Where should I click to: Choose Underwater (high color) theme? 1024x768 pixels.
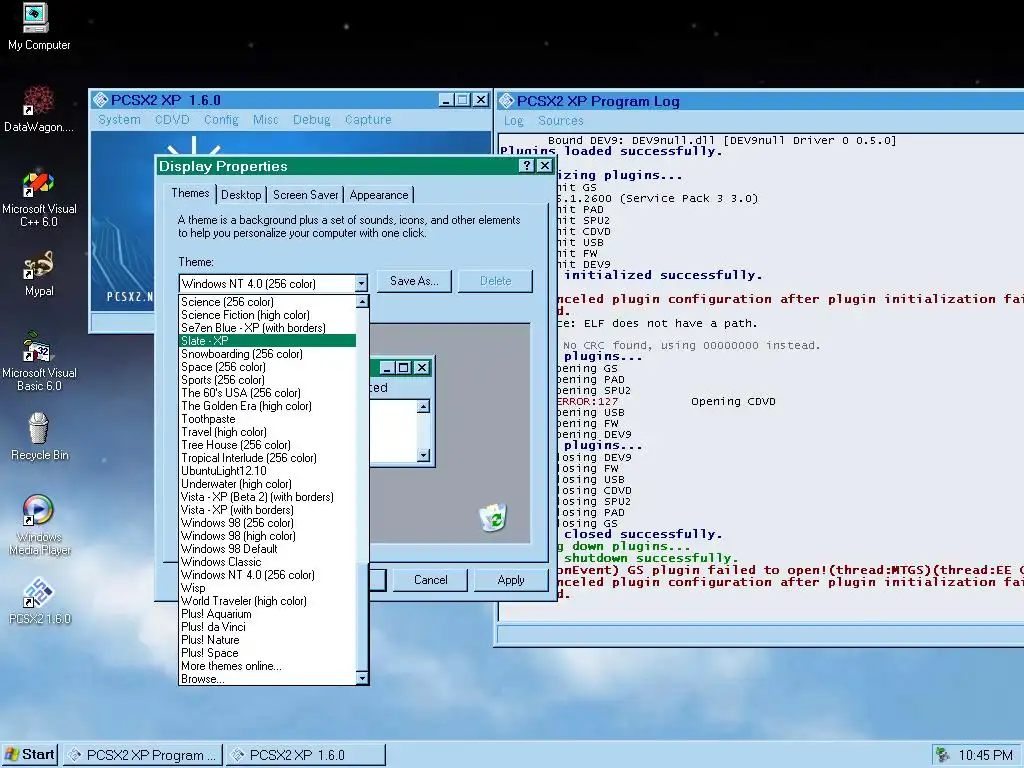point(268,484)
